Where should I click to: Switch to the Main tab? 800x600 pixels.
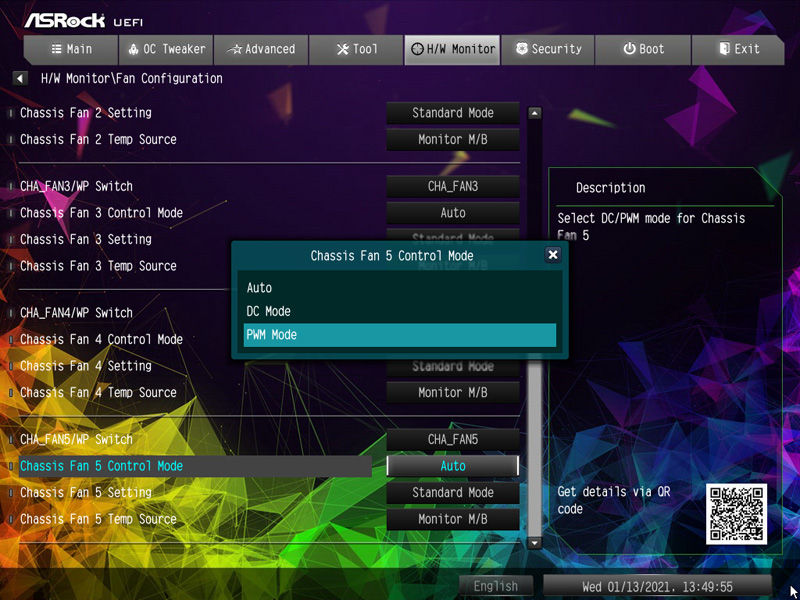(x=71, y=49)
